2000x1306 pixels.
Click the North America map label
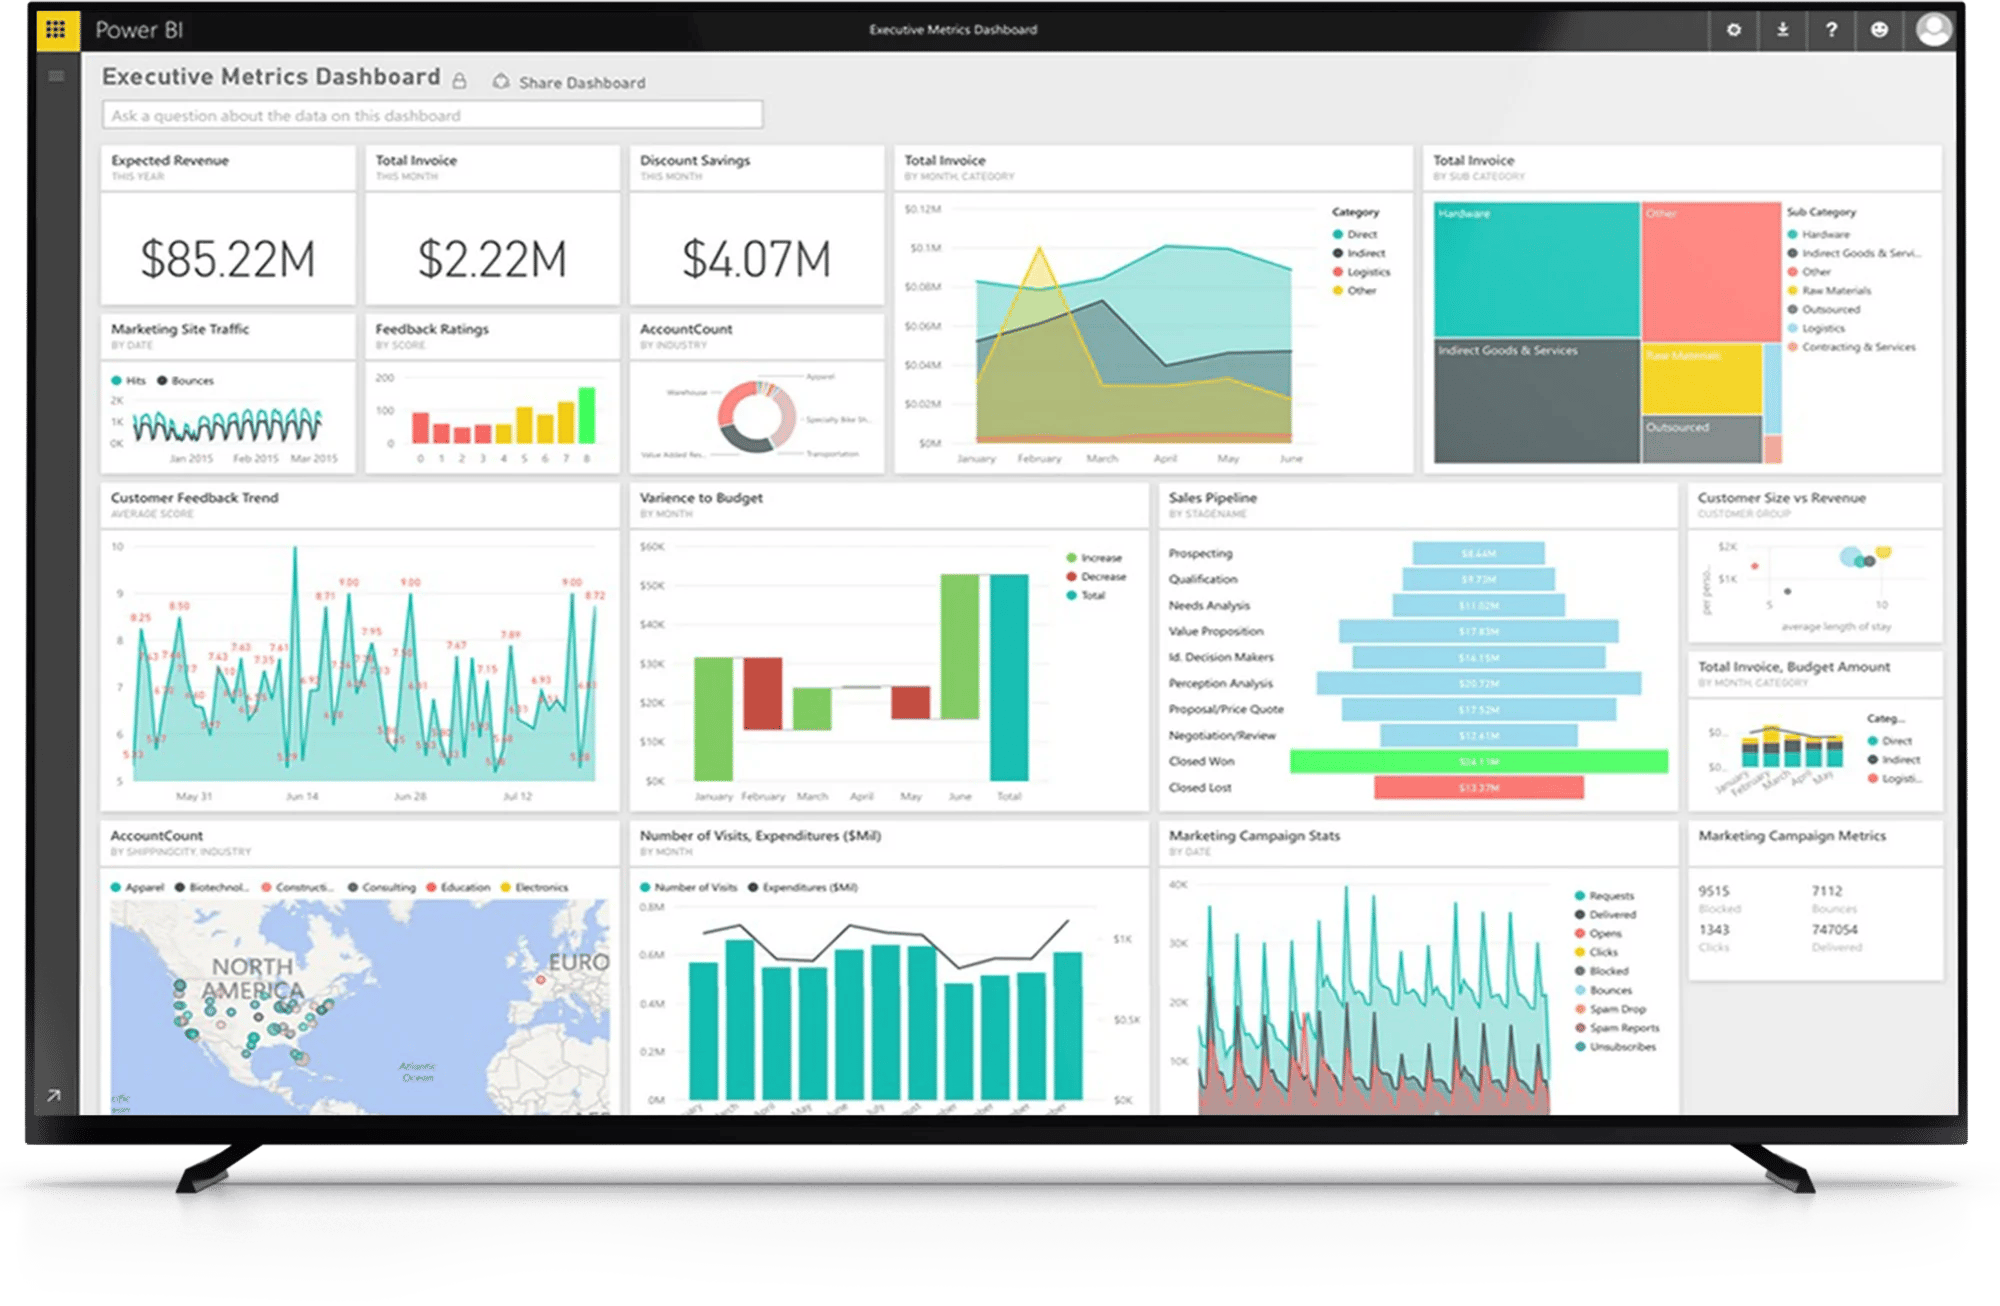(252, 978)
